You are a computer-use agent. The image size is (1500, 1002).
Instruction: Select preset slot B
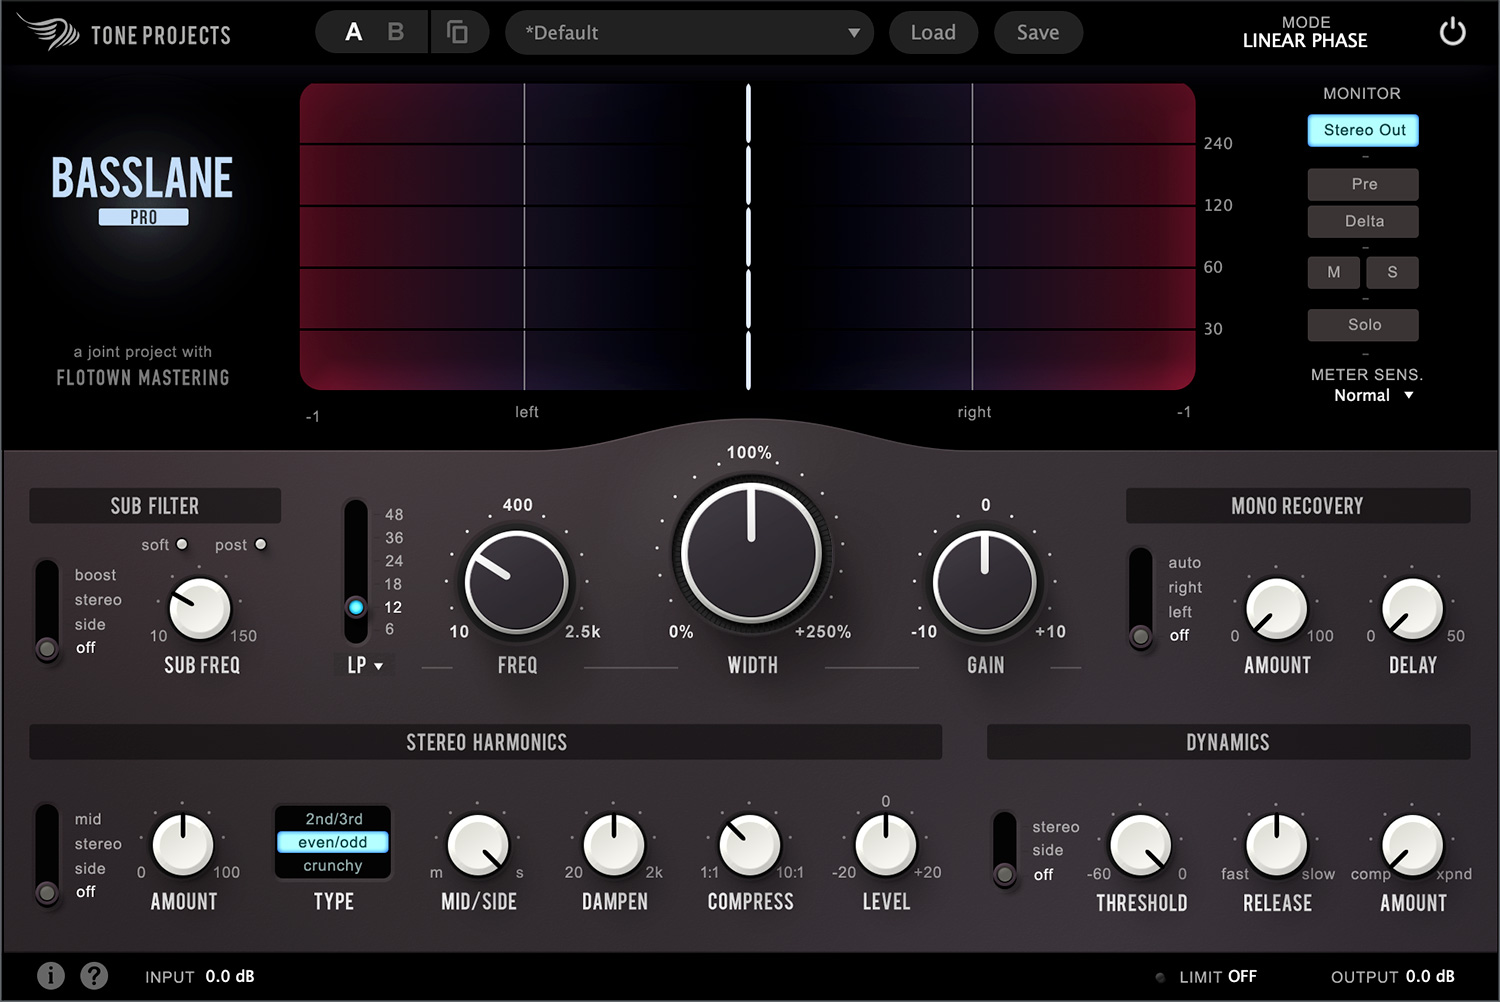point(396,32)
